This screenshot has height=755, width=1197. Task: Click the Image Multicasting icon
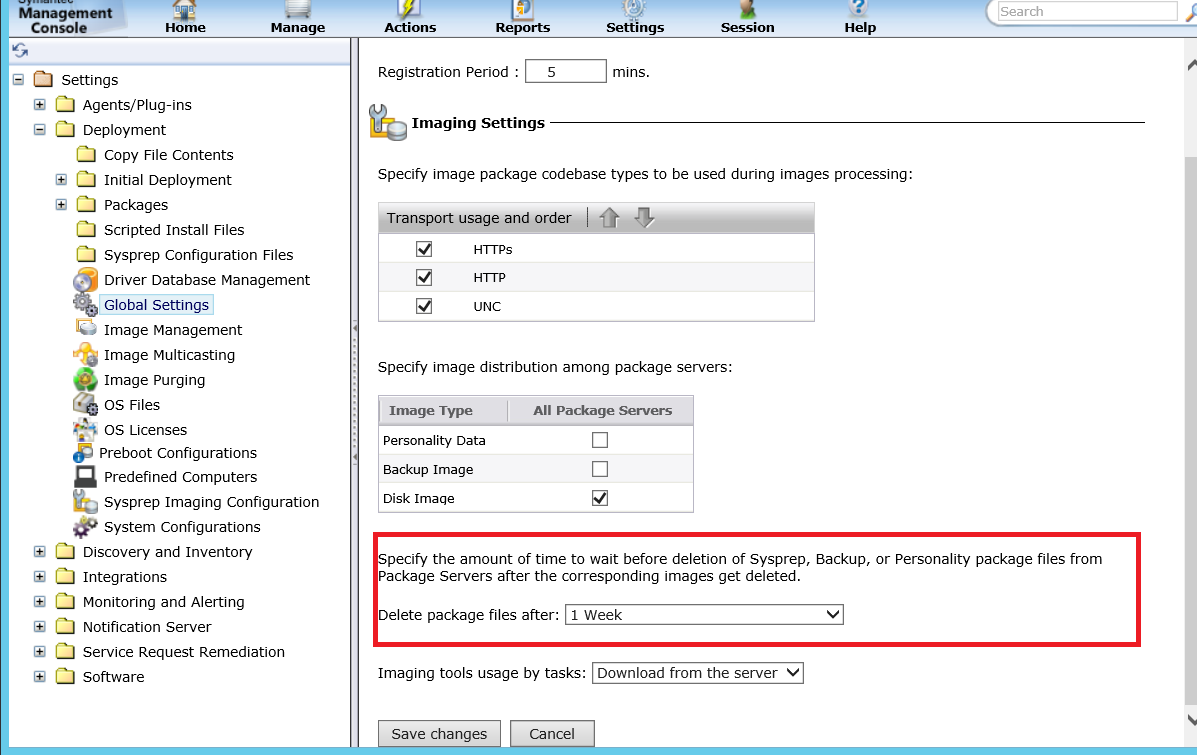click(85, 355)
